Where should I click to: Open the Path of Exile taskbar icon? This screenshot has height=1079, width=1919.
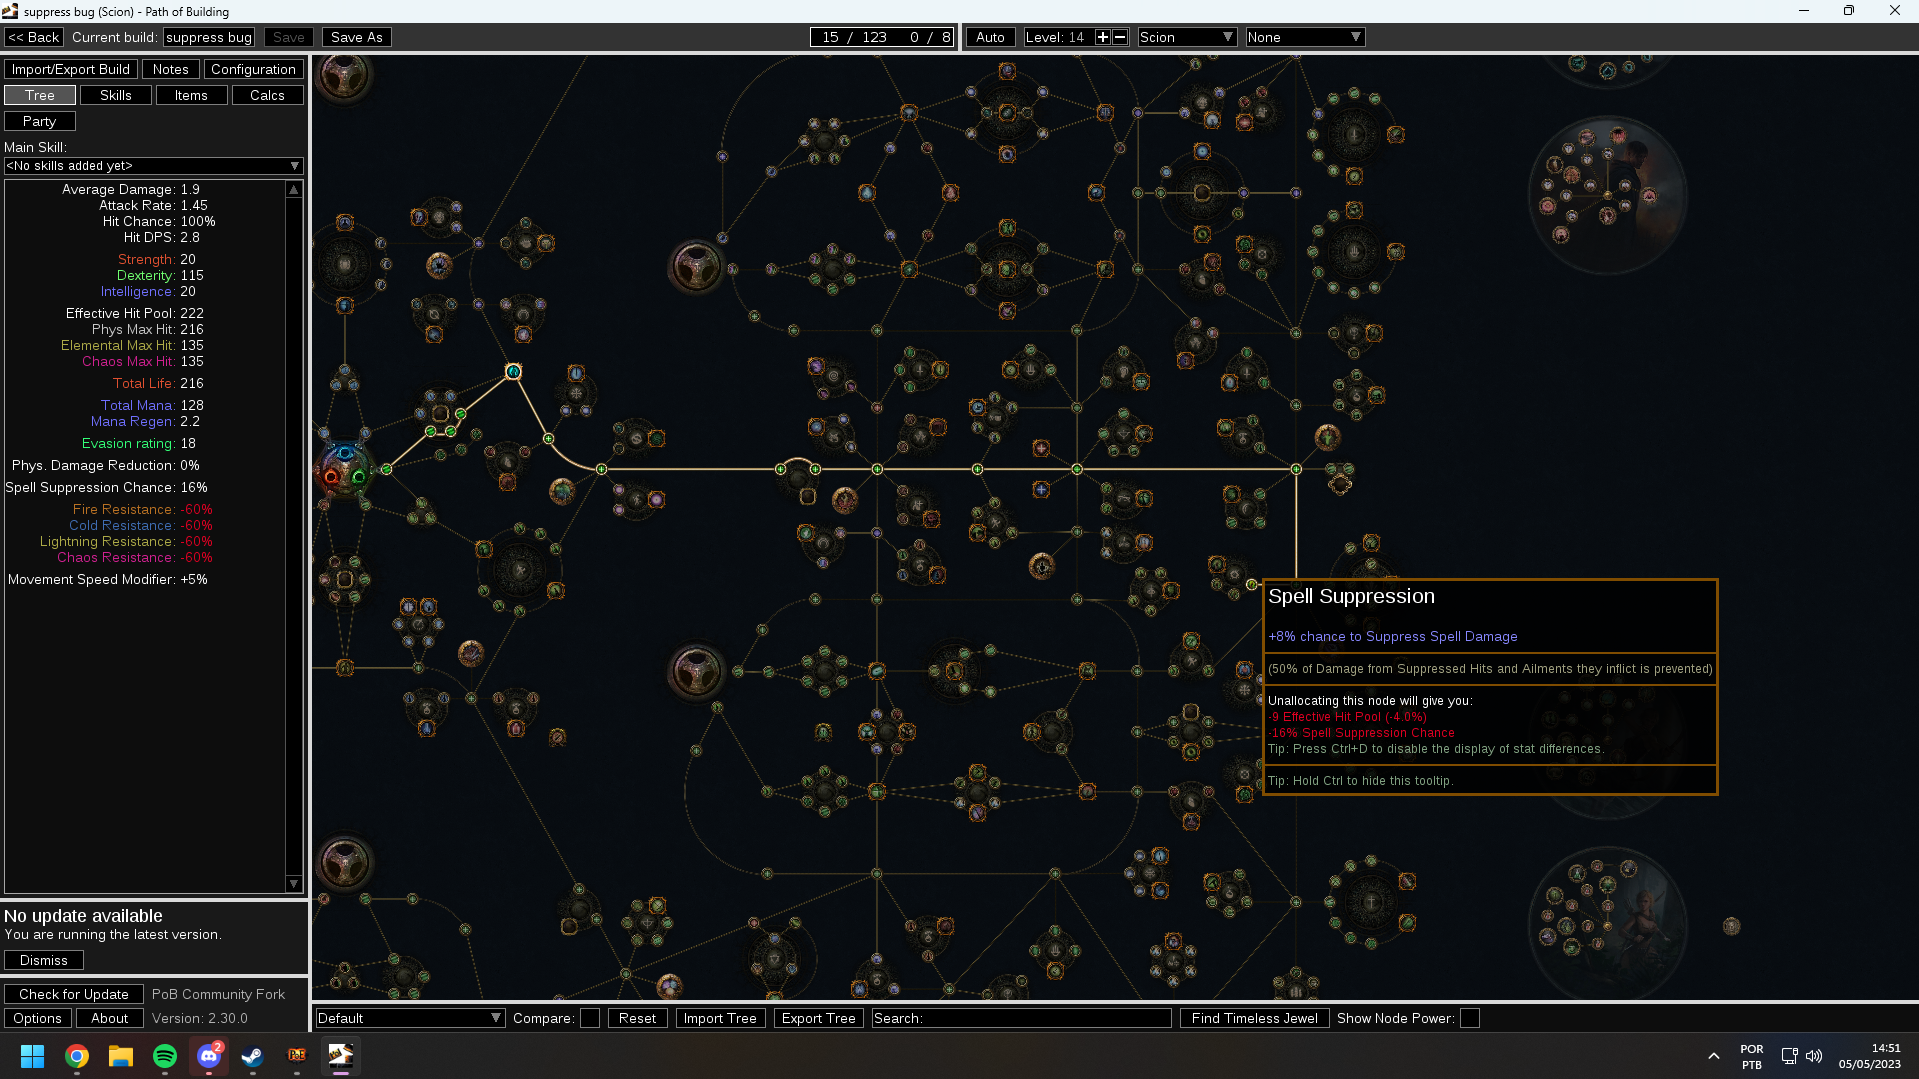297,1056
